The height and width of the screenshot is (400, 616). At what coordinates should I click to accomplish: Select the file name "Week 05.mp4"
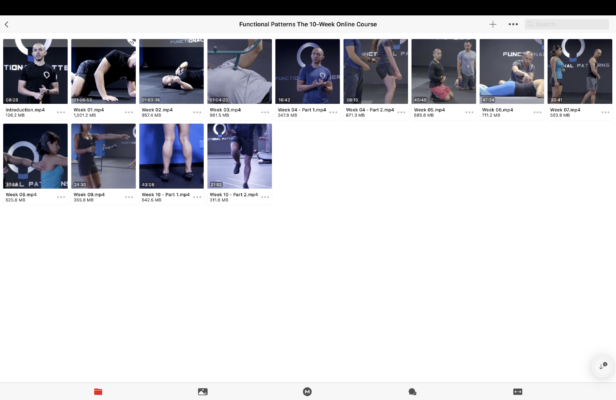[x=429, y=110]
